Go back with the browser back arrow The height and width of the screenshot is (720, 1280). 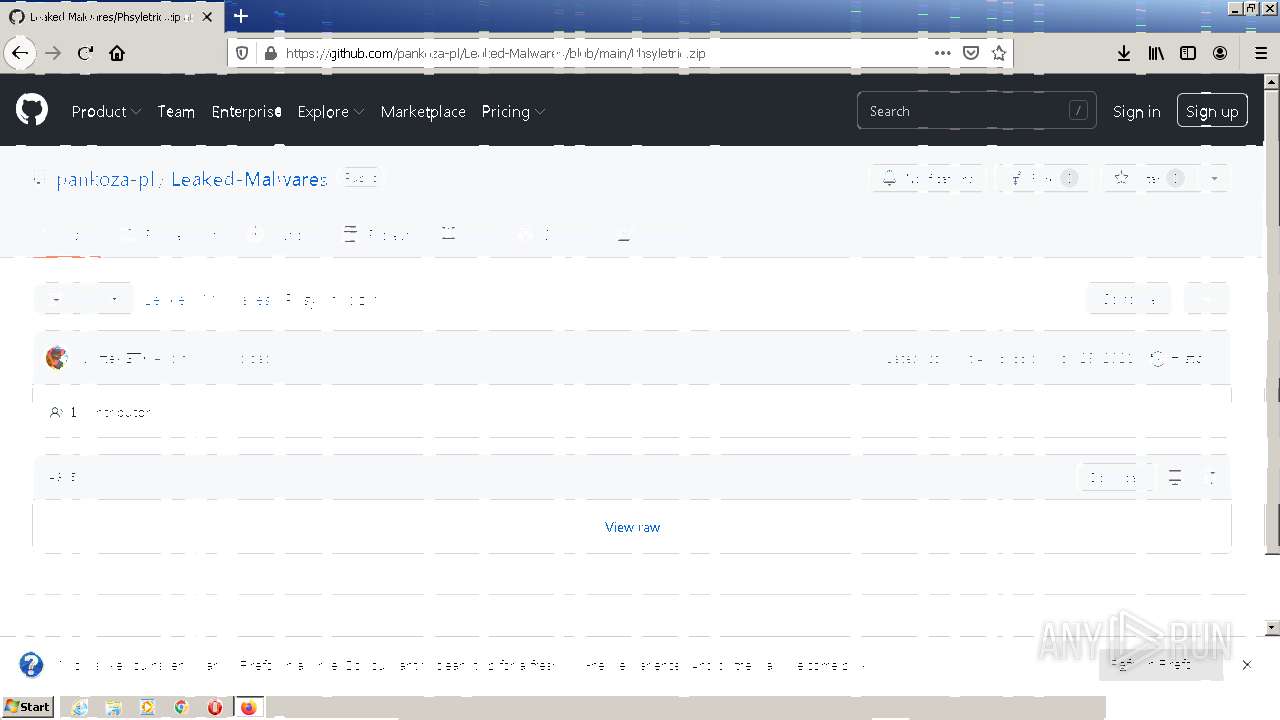(x=20, y=53)
